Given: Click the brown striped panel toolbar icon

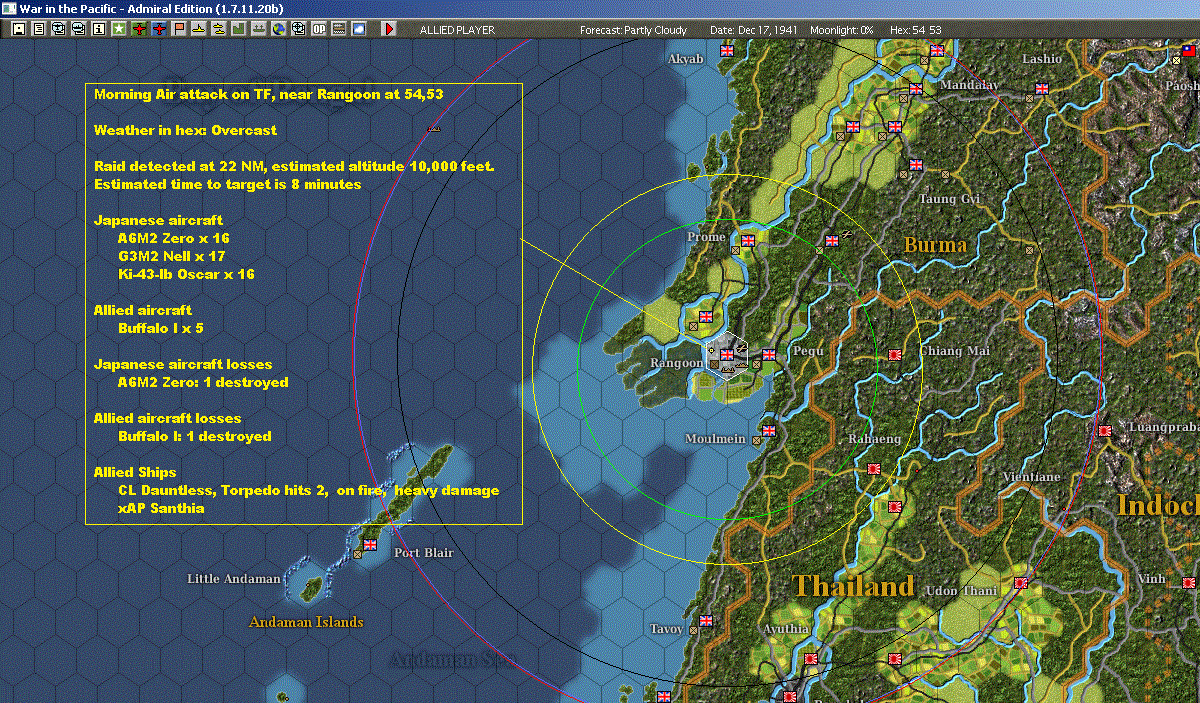Looking at the screenshot, I should (339, 29).
